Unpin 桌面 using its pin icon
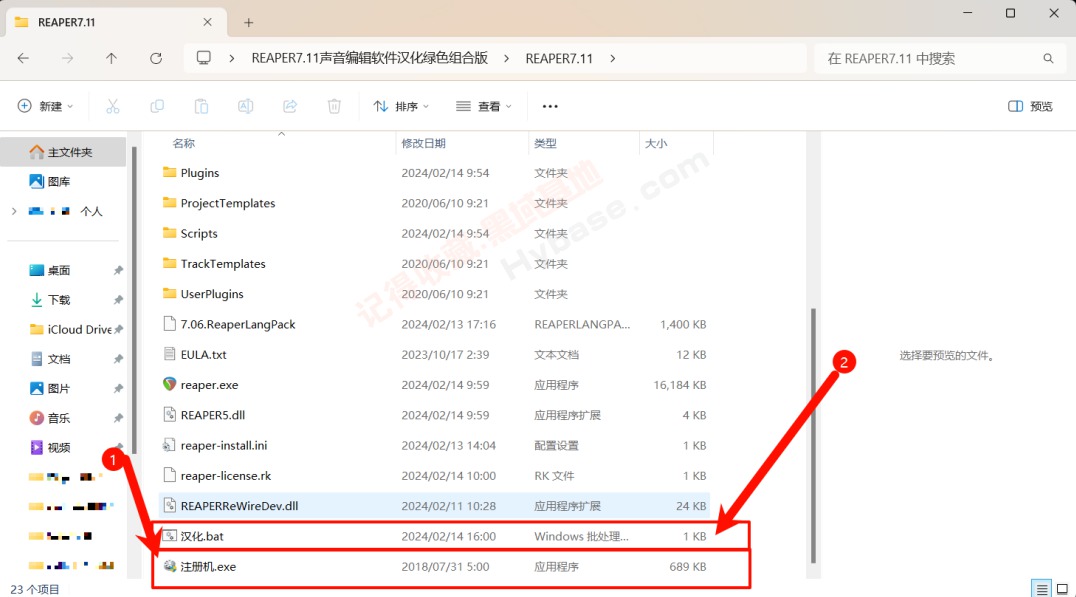The height and width of the screenshot is (597, 1076). click(118, 270)
